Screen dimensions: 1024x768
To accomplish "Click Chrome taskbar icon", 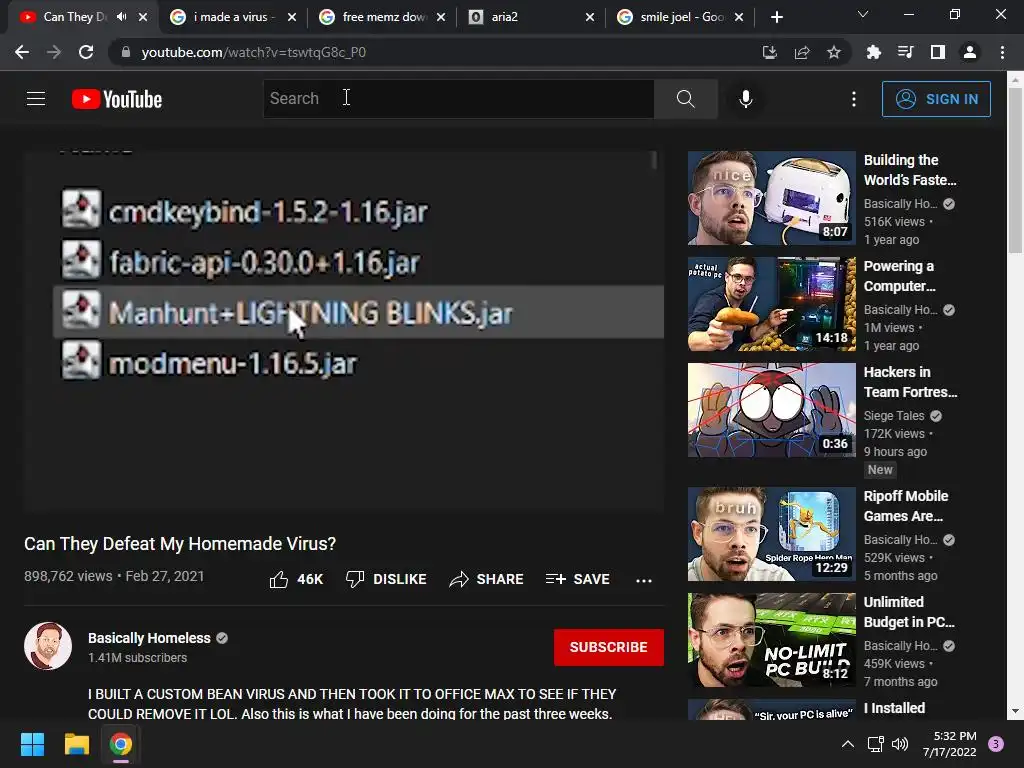I will (x=121, y=744).
